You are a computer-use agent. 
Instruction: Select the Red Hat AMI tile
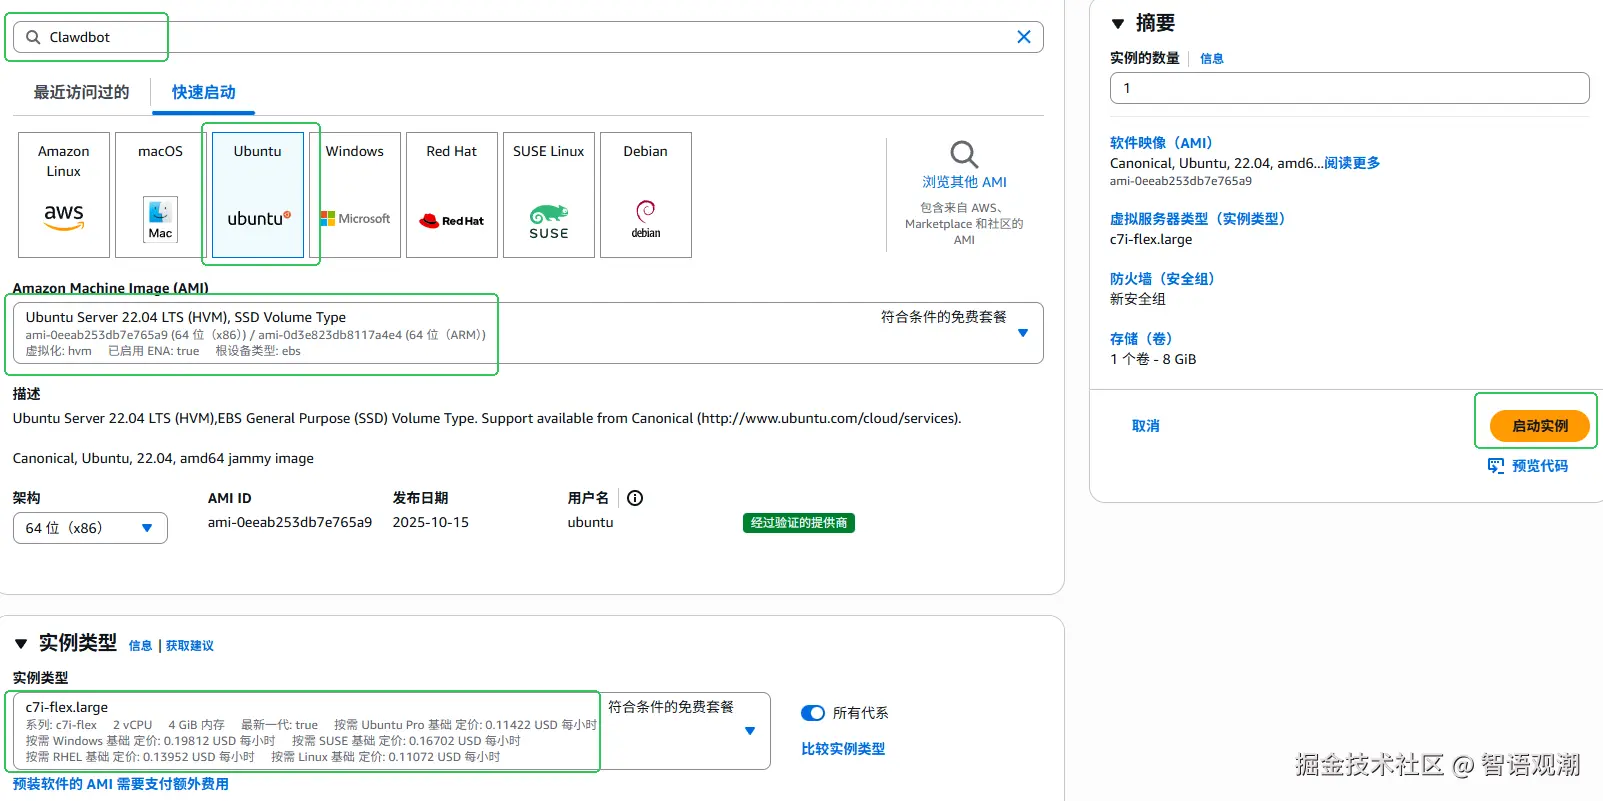click(x=452, y=195)
